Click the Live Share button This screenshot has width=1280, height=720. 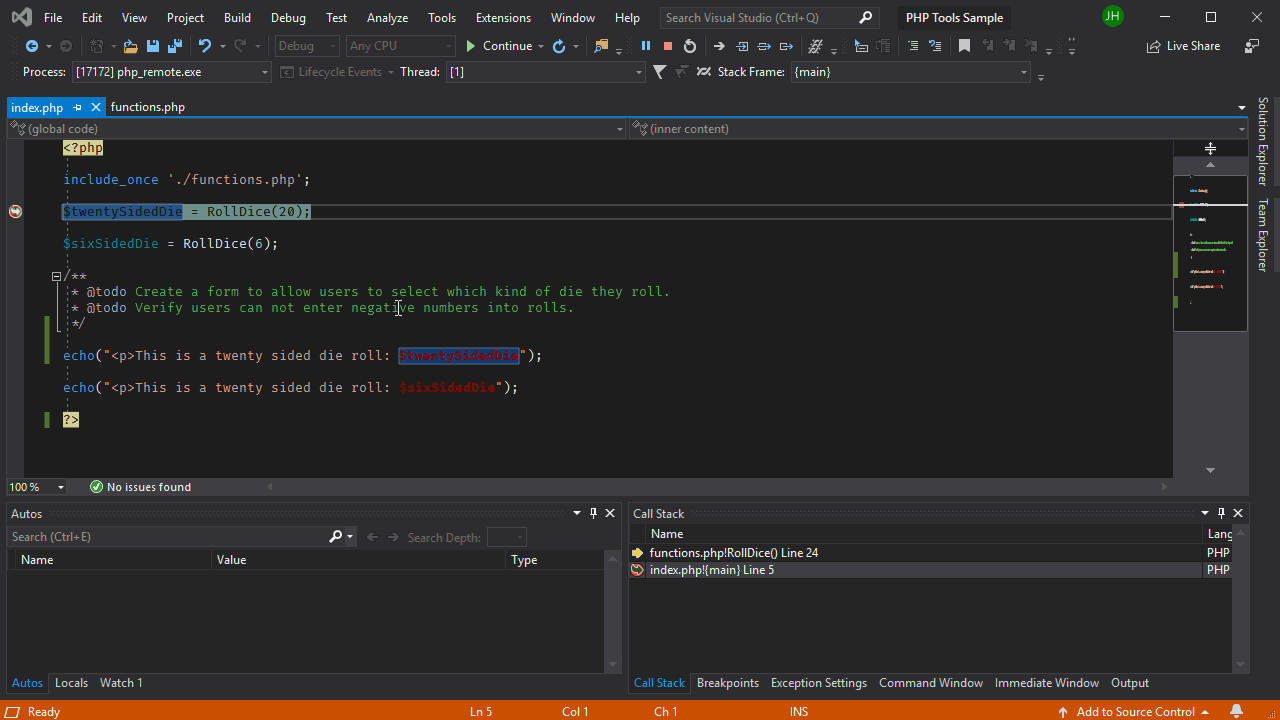point(1183,46)
